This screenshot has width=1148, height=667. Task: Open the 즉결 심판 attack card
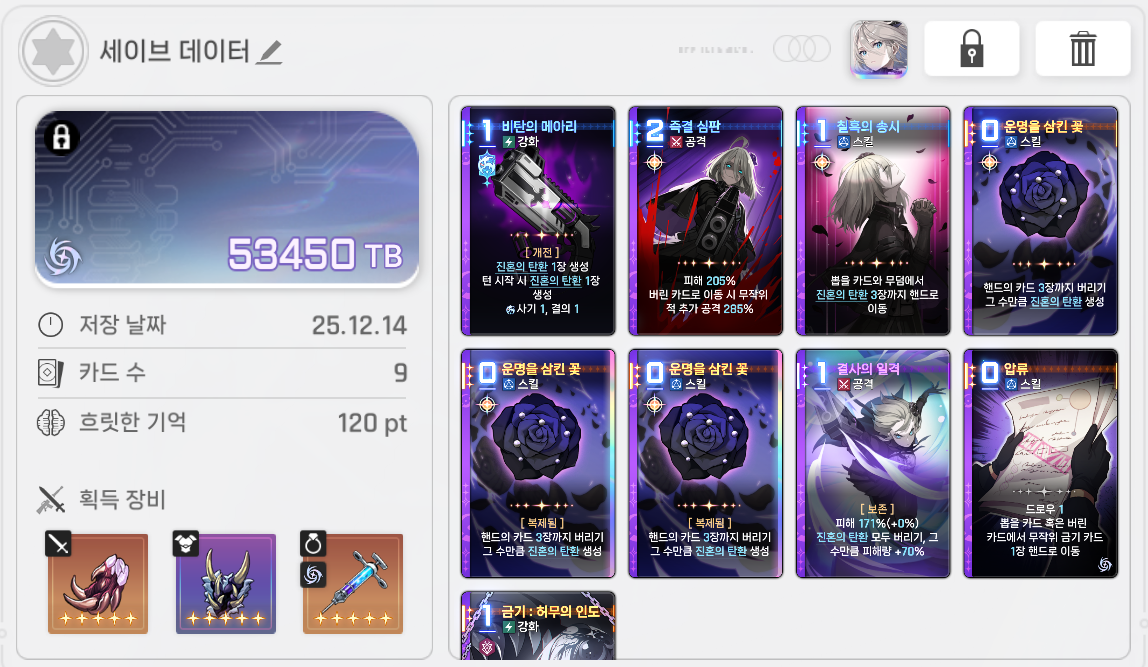pos(706,220)
